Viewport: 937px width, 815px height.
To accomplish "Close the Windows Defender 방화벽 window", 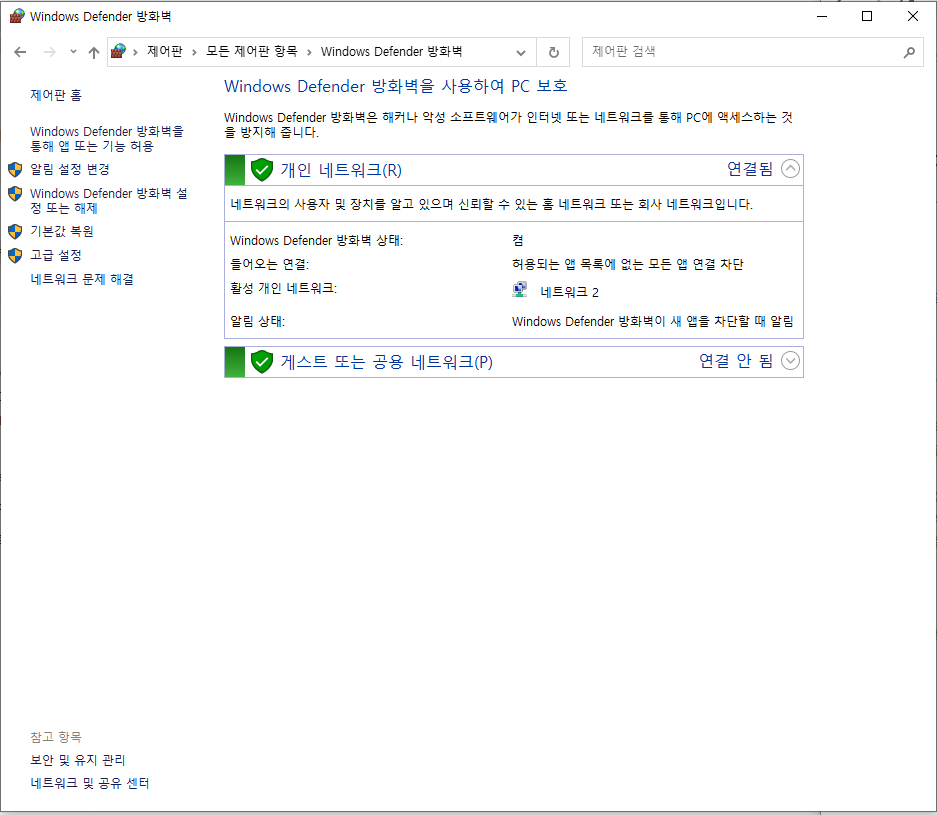I will click(x=912, y=16).
